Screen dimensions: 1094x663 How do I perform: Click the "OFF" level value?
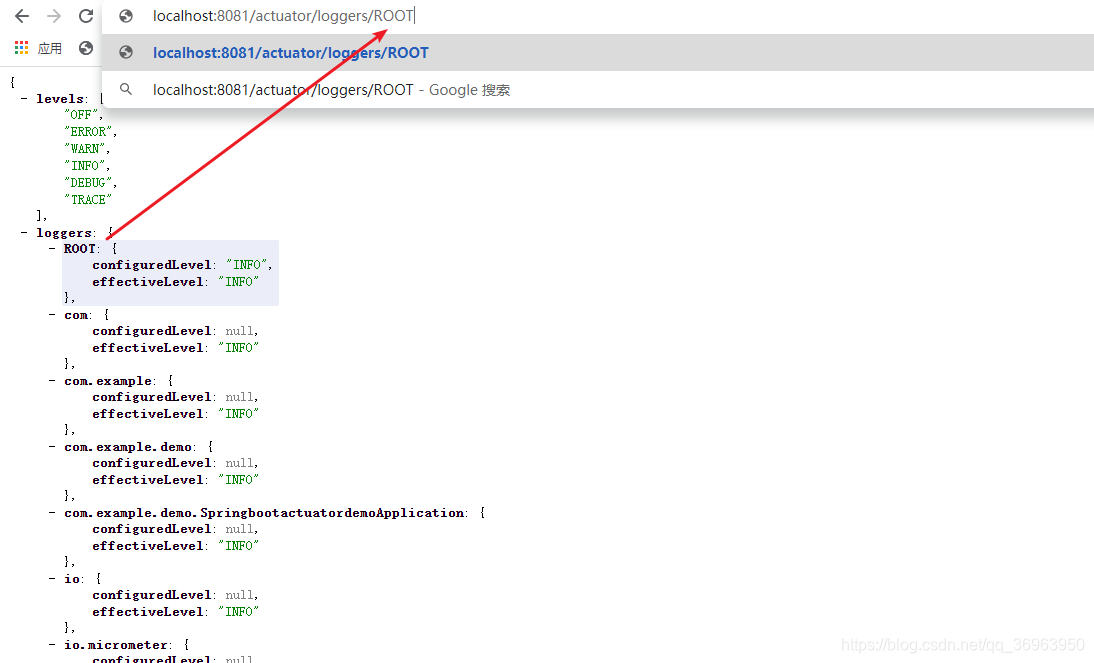[81, 114]
